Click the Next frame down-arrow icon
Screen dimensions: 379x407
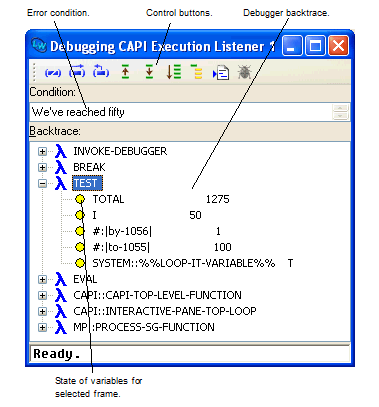pyautogui.click(x=149, y=72)
